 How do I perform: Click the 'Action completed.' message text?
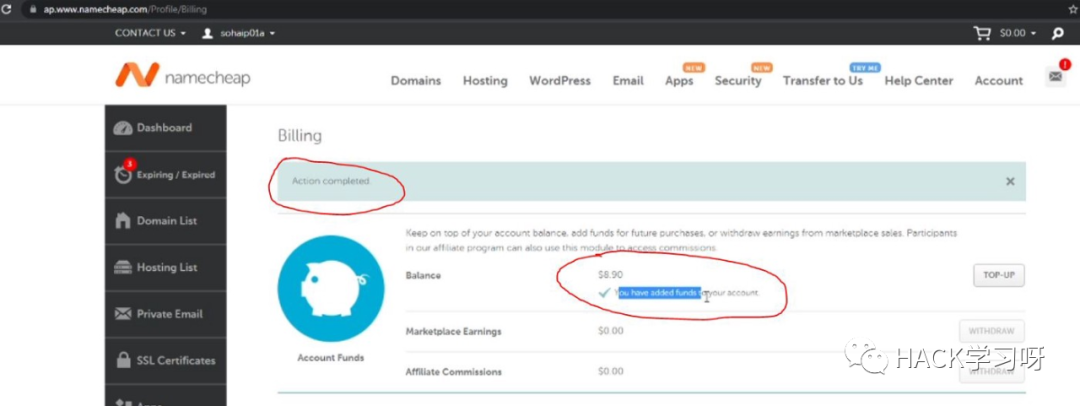click(331, 181)
